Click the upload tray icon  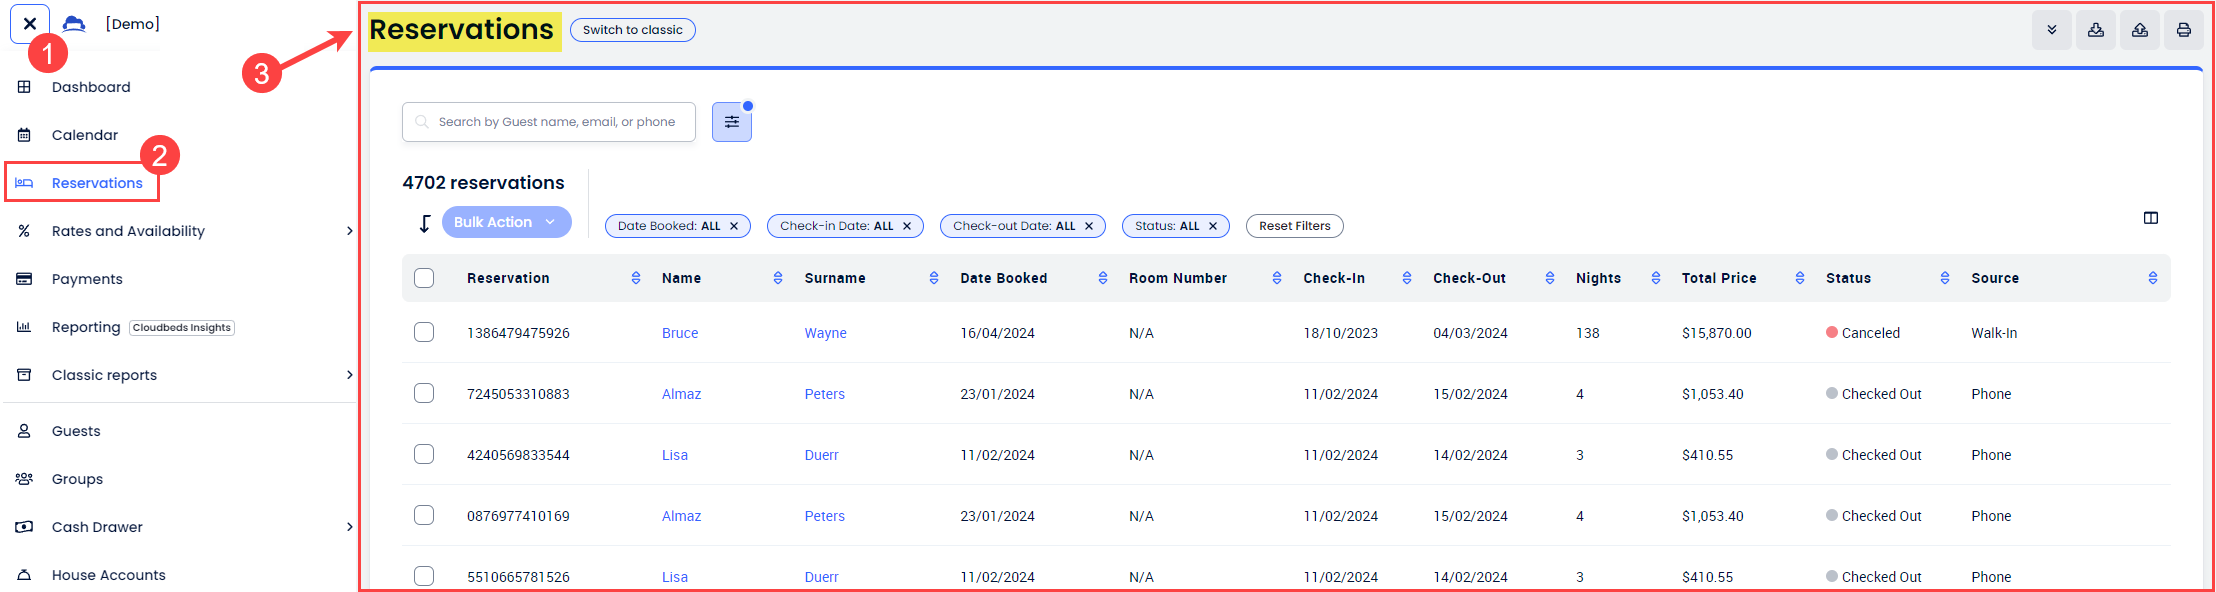tap(2139, 30)
